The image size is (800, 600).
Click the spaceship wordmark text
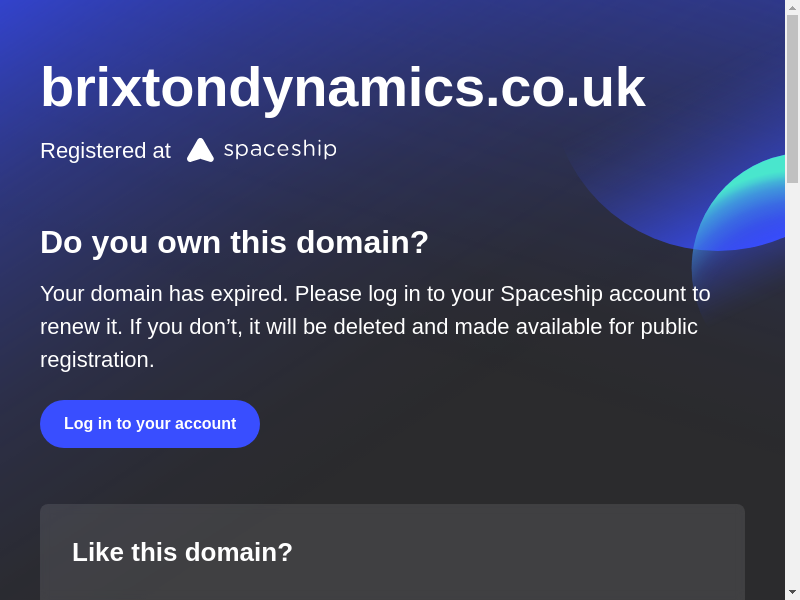pos(280,149)
